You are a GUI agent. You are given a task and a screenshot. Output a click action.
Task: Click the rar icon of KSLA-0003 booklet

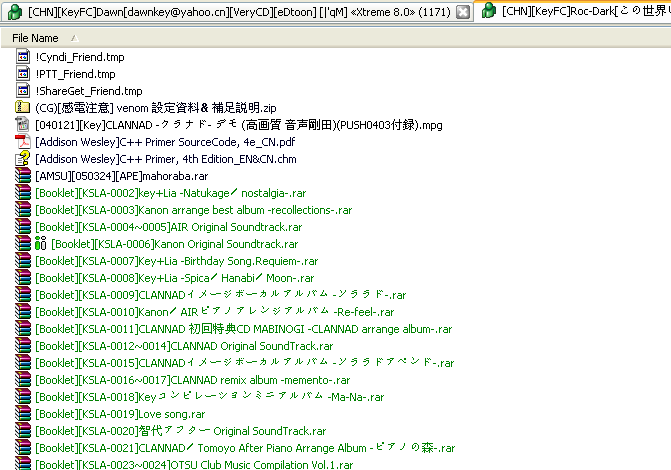pos(23,210)
